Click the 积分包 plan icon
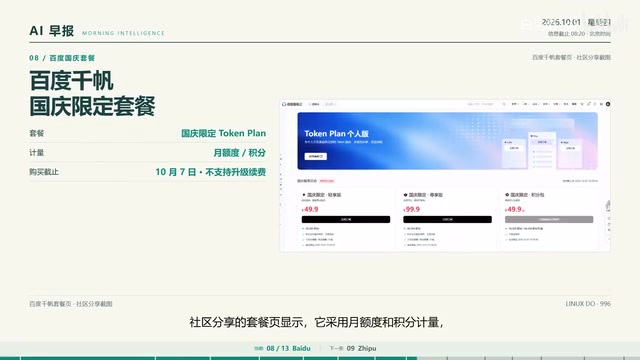This screenshot has height=360, width=640. point(507,195)
